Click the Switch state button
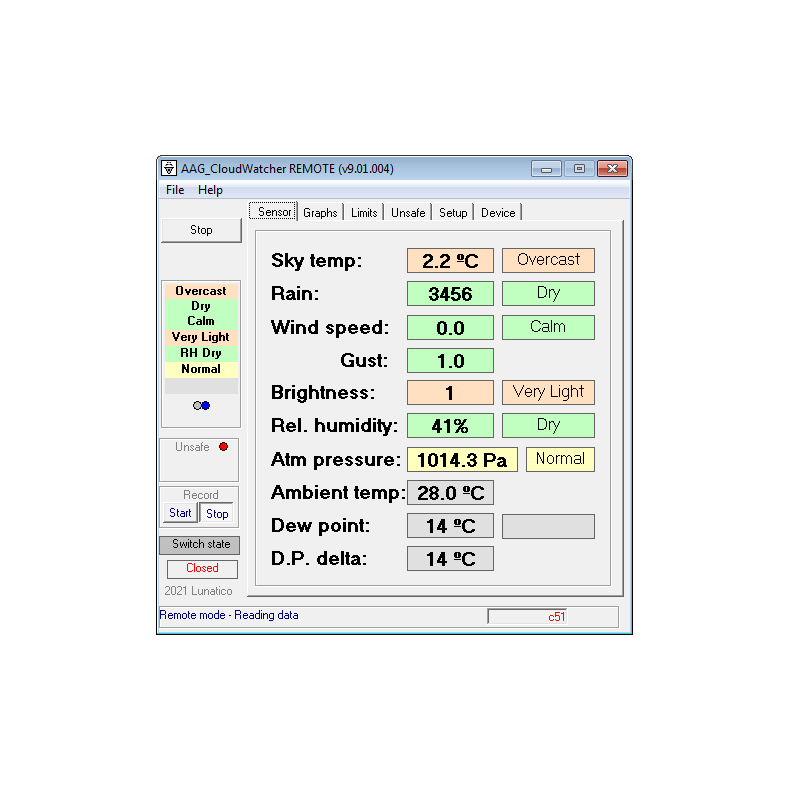Screen dimensions: 790x790 200,545
